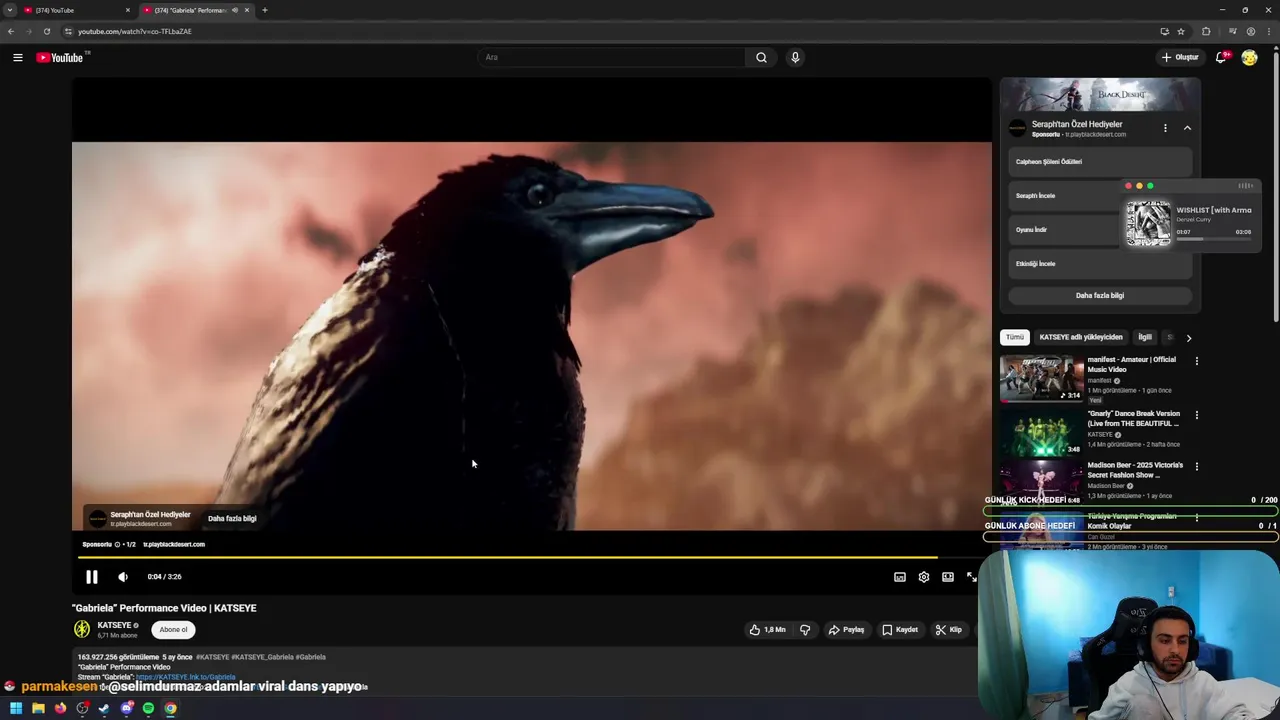Select Seraph'ı İncele ad option
The image size is (1280, 720).
(1063, 196)
